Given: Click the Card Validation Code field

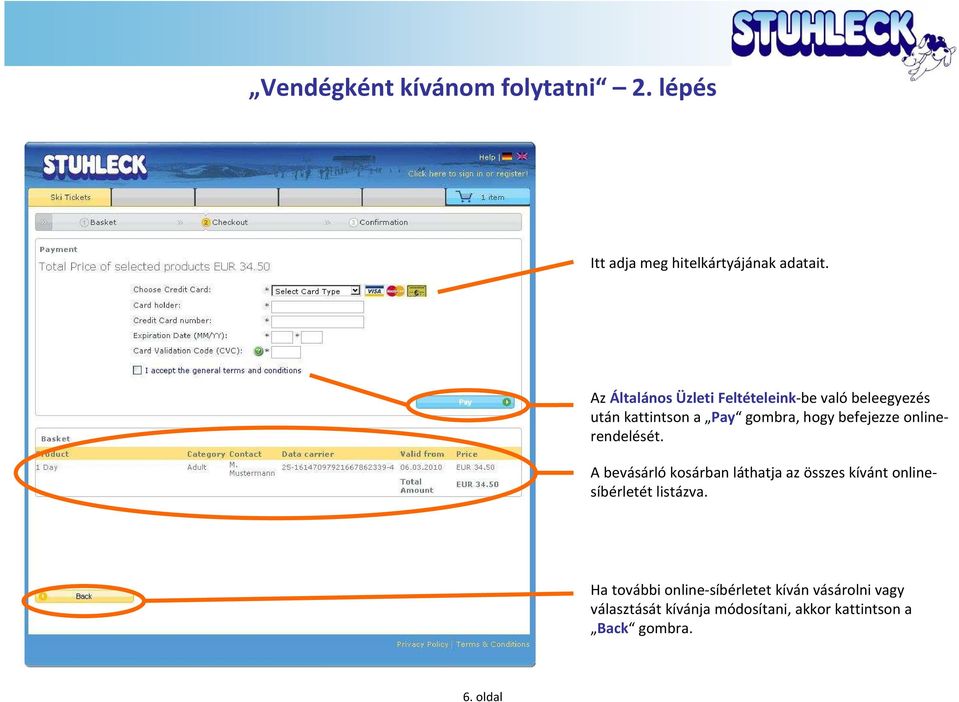Looking at the screenshot, I should coord(286,352).
